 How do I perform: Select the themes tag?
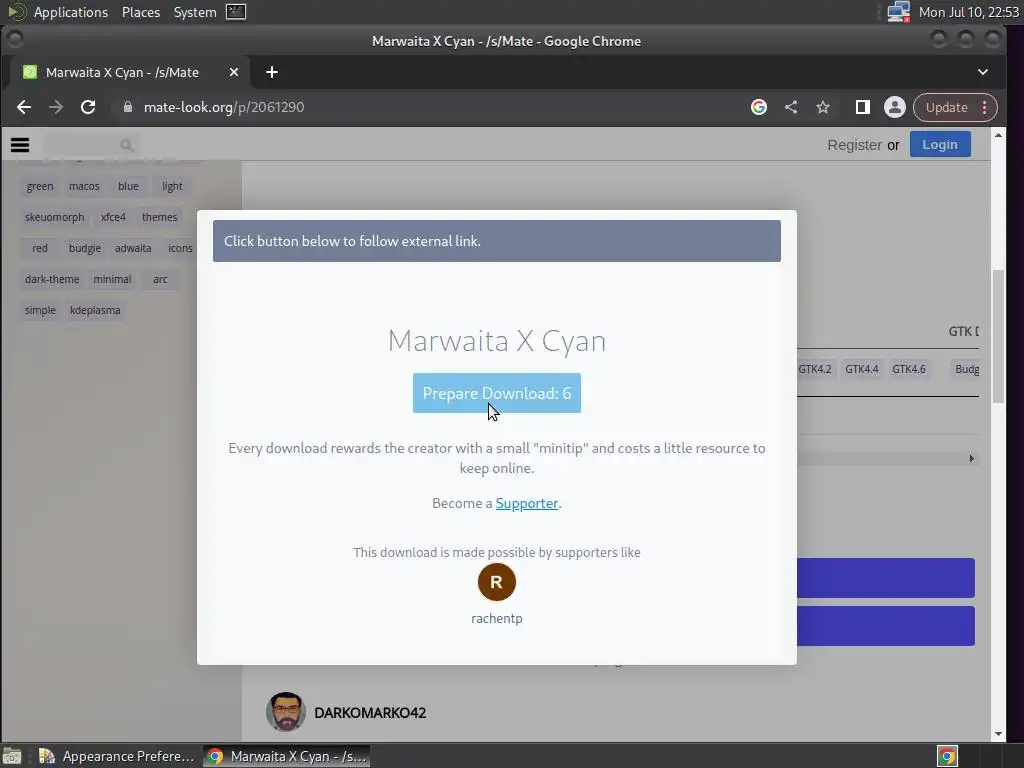159,217
